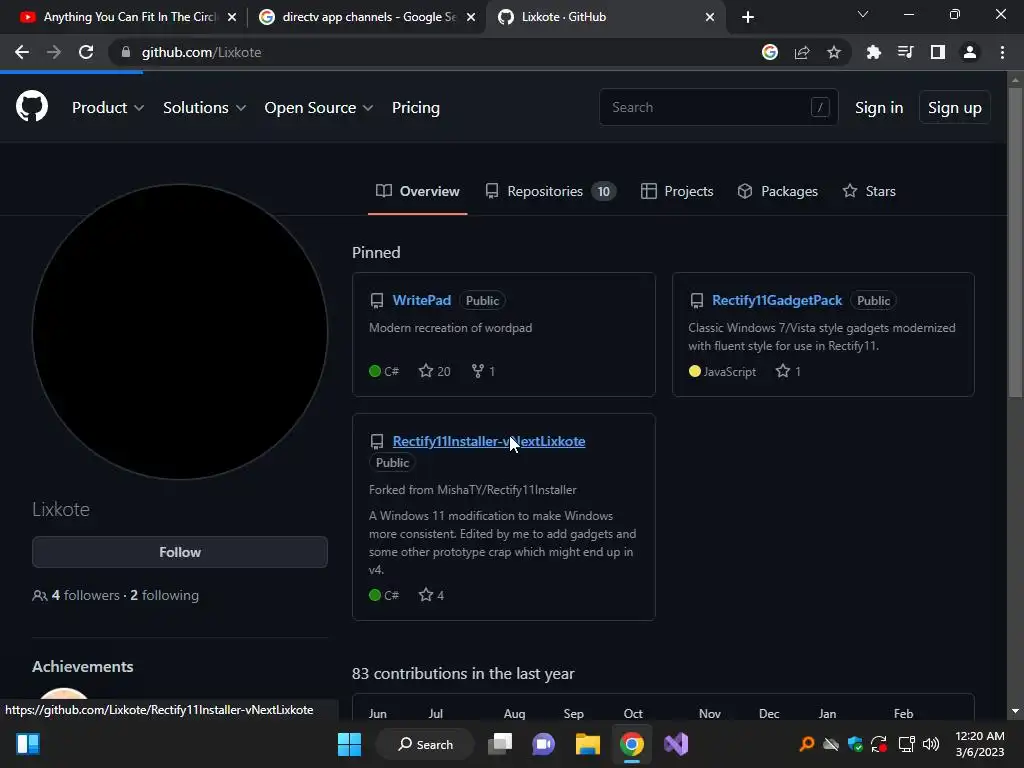Image resolution: width=1024 pixels, height=768 pixels.
Task: Click the page vertical scrollbar thumb
Action: (x=1015, y=241)
